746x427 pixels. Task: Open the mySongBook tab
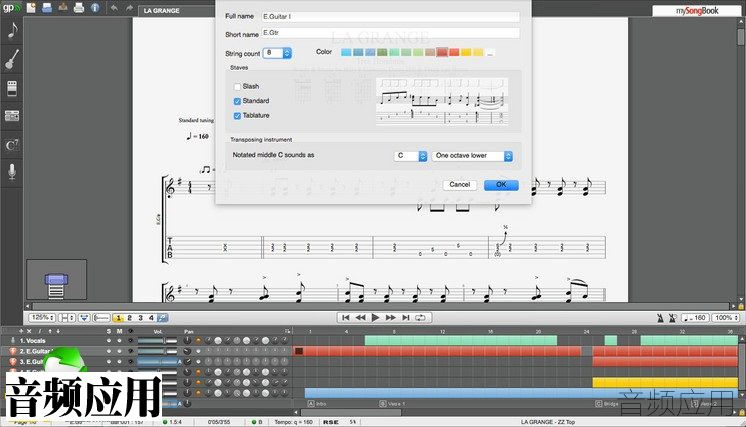pos(696,10)
